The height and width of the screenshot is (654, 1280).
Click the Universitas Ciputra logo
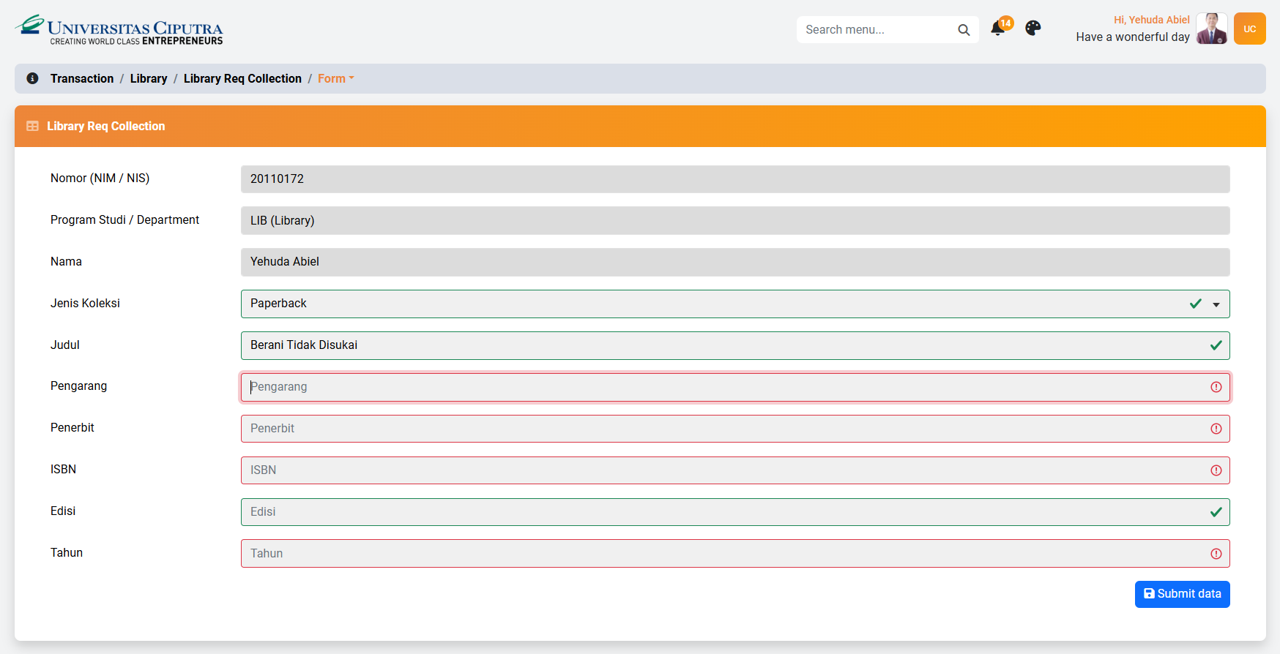[x=119, y=29]
